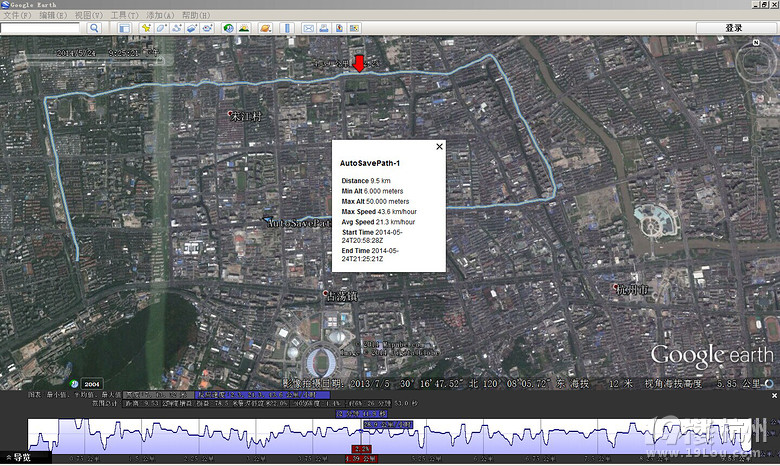Select the blue speed legend bar
This screenshot has width=780, height=466.
[x=263, y=395]
